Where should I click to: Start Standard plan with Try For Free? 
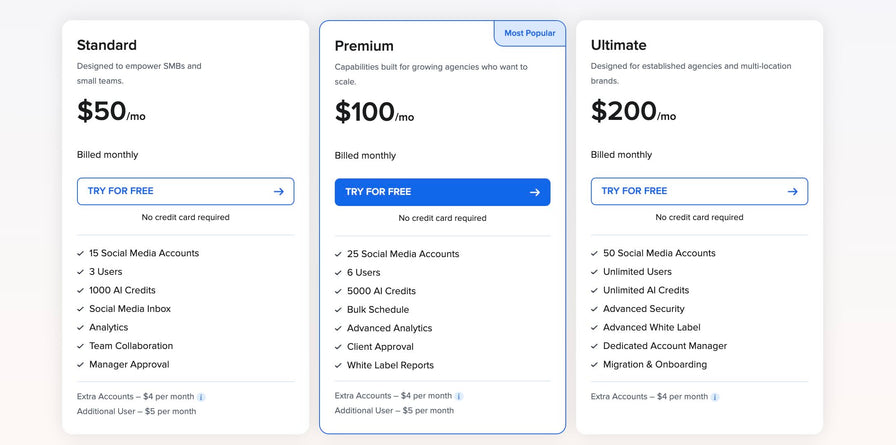click(x=185, y=191)
